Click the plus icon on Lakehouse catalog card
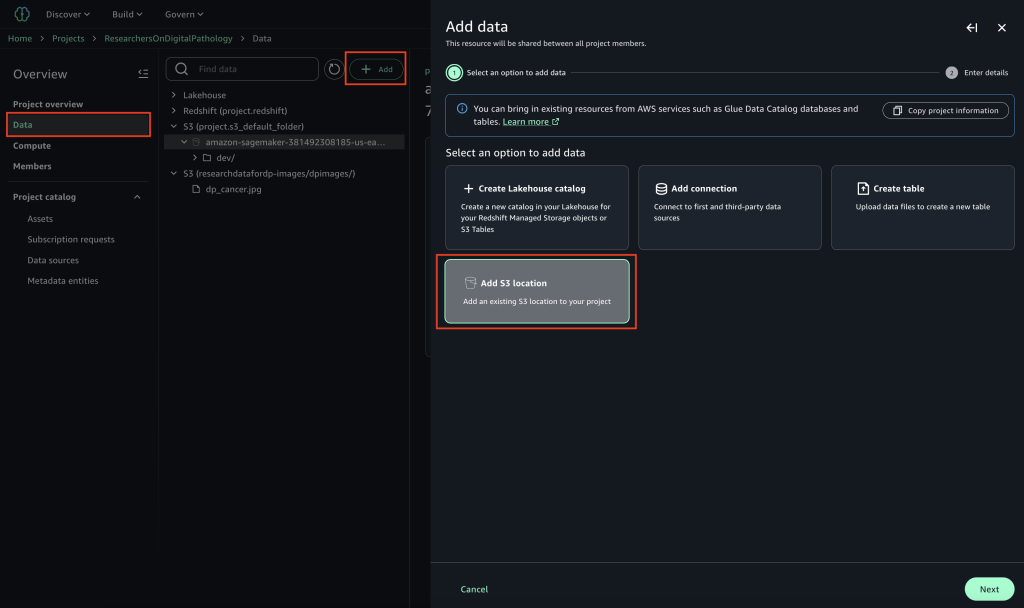 (x=468, y=189)
